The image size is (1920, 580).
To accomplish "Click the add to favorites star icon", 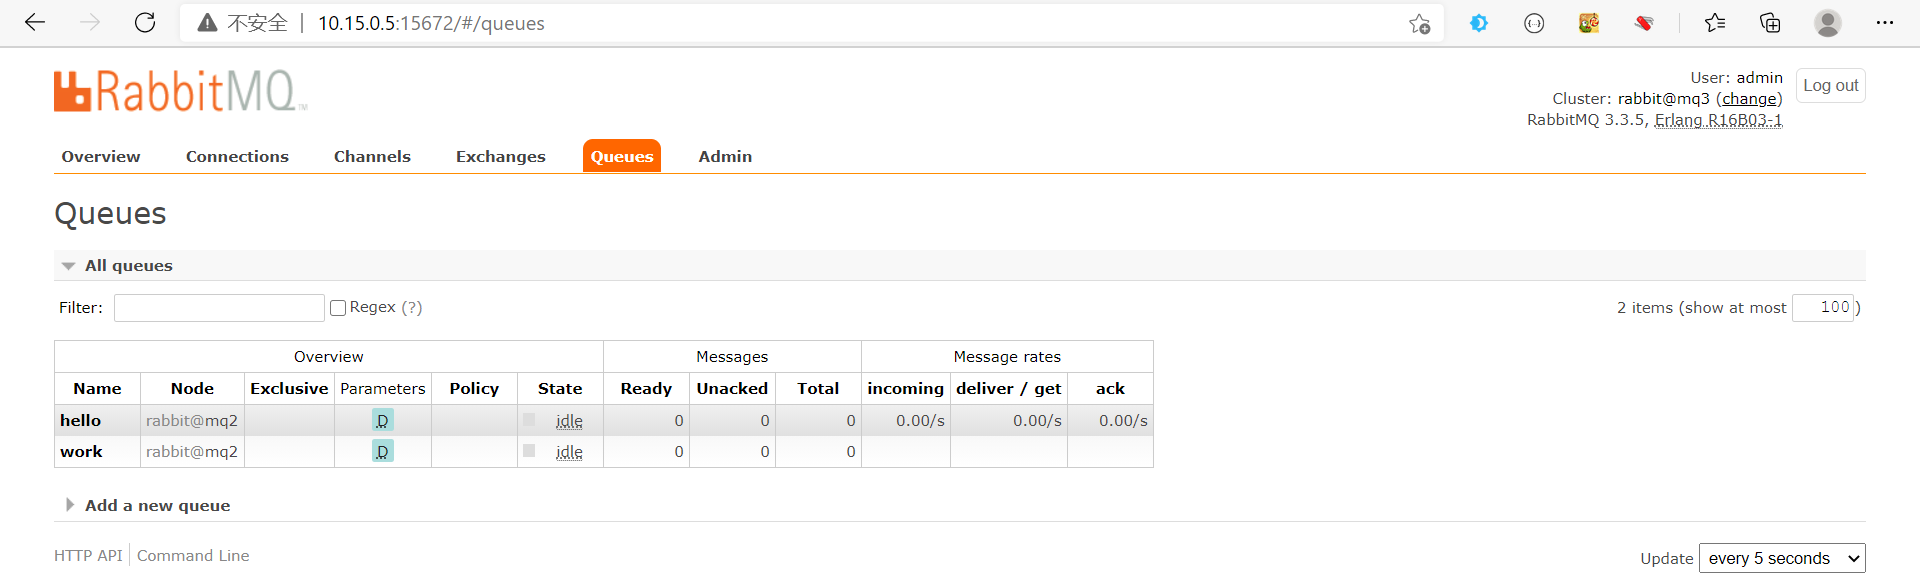I will [x=1419, y=24].
